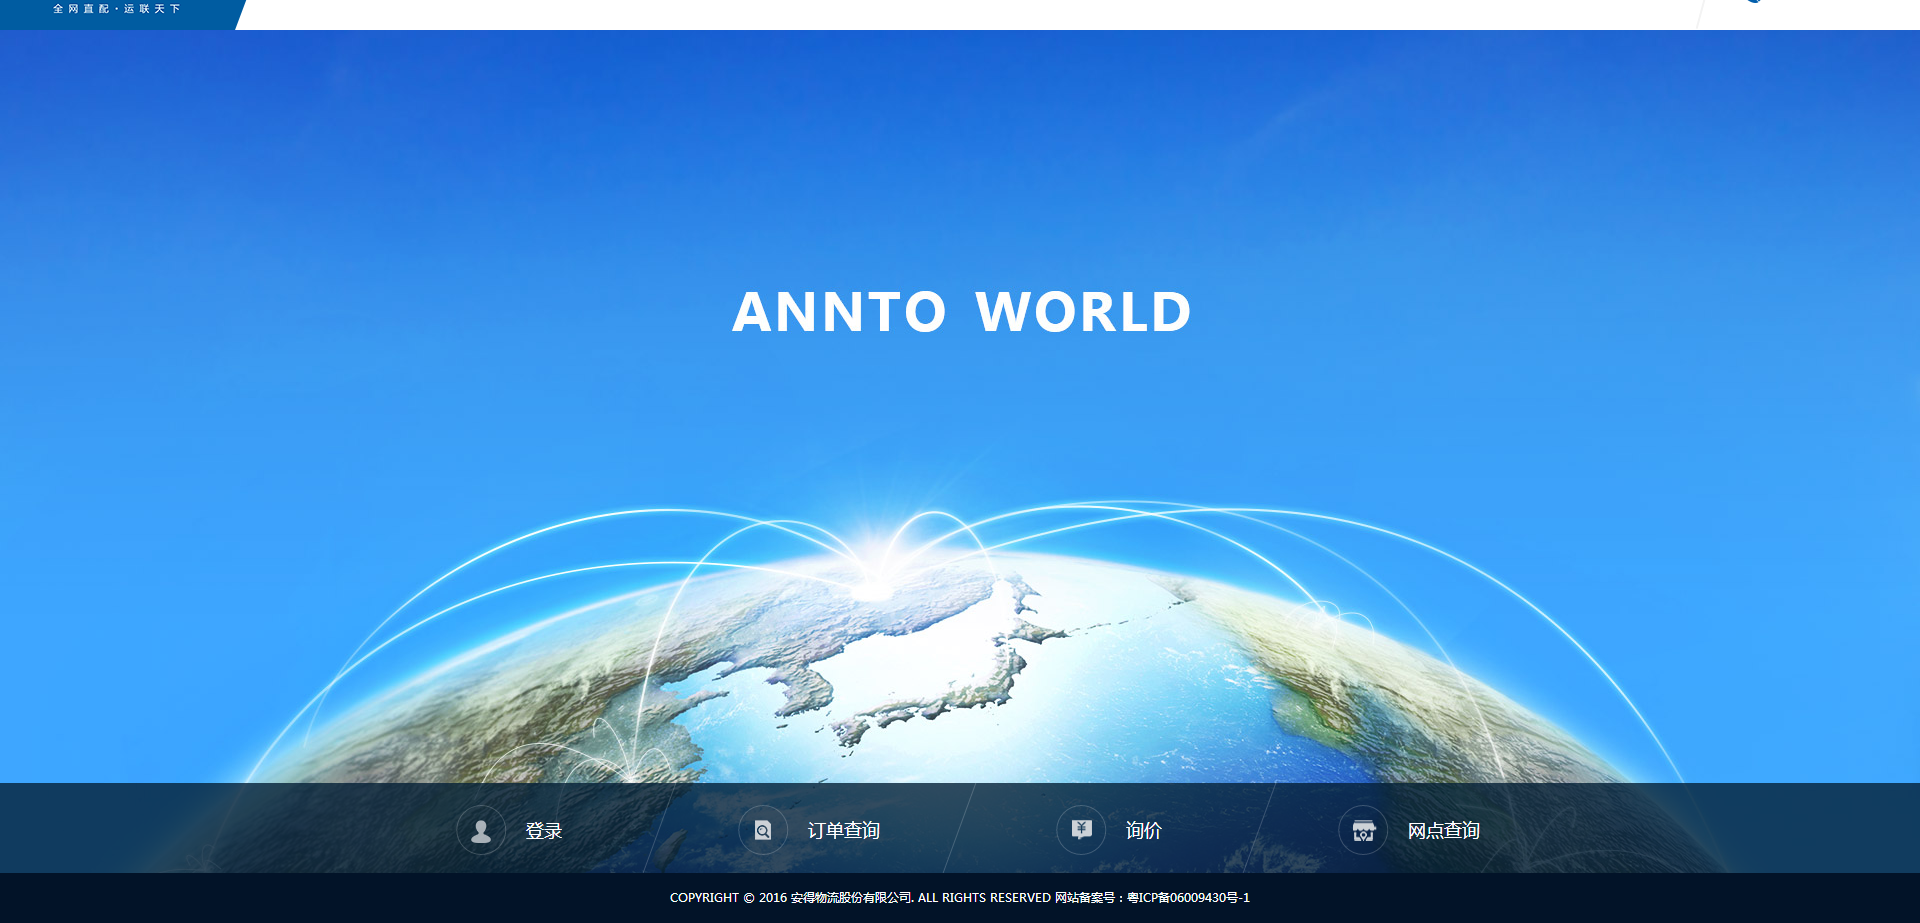
Task: Click the price inquiry yen icon
Action: [1081, 830]
